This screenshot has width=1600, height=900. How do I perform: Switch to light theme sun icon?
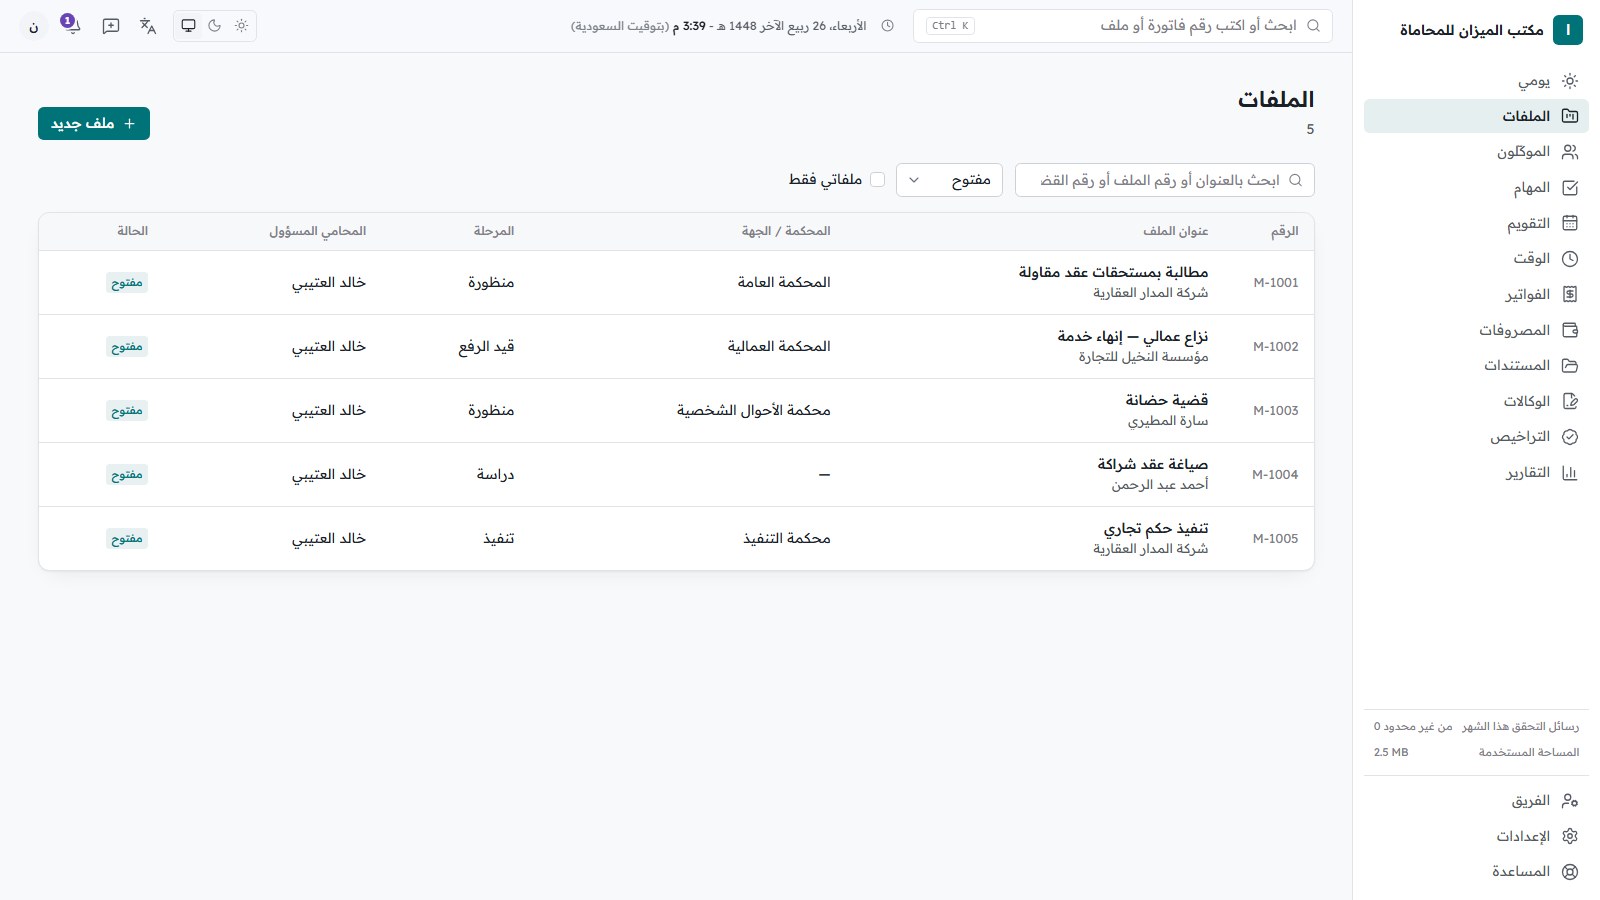click(x=241, y=26)
